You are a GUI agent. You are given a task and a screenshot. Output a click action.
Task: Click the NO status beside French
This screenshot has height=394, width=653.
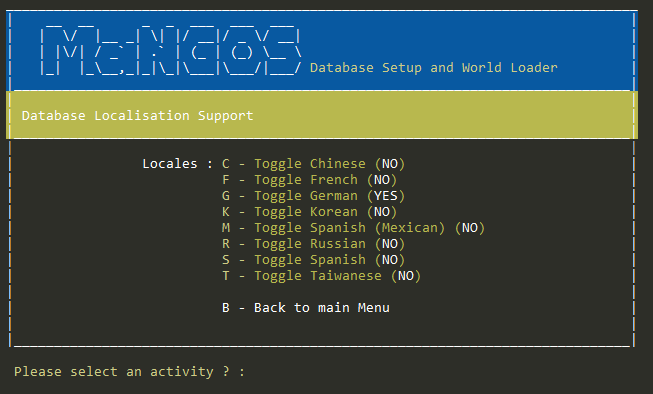pyautogui.click(x=382, y=180)
